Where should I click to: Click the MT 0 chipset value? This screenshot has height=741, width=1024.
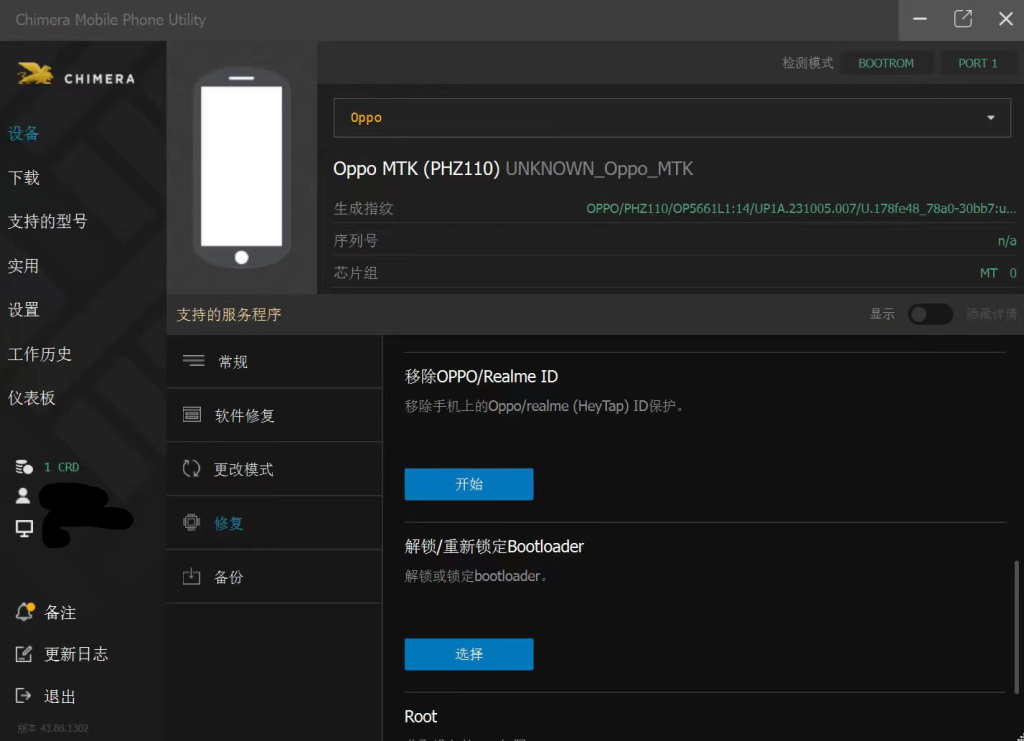(x=998, y=273)
